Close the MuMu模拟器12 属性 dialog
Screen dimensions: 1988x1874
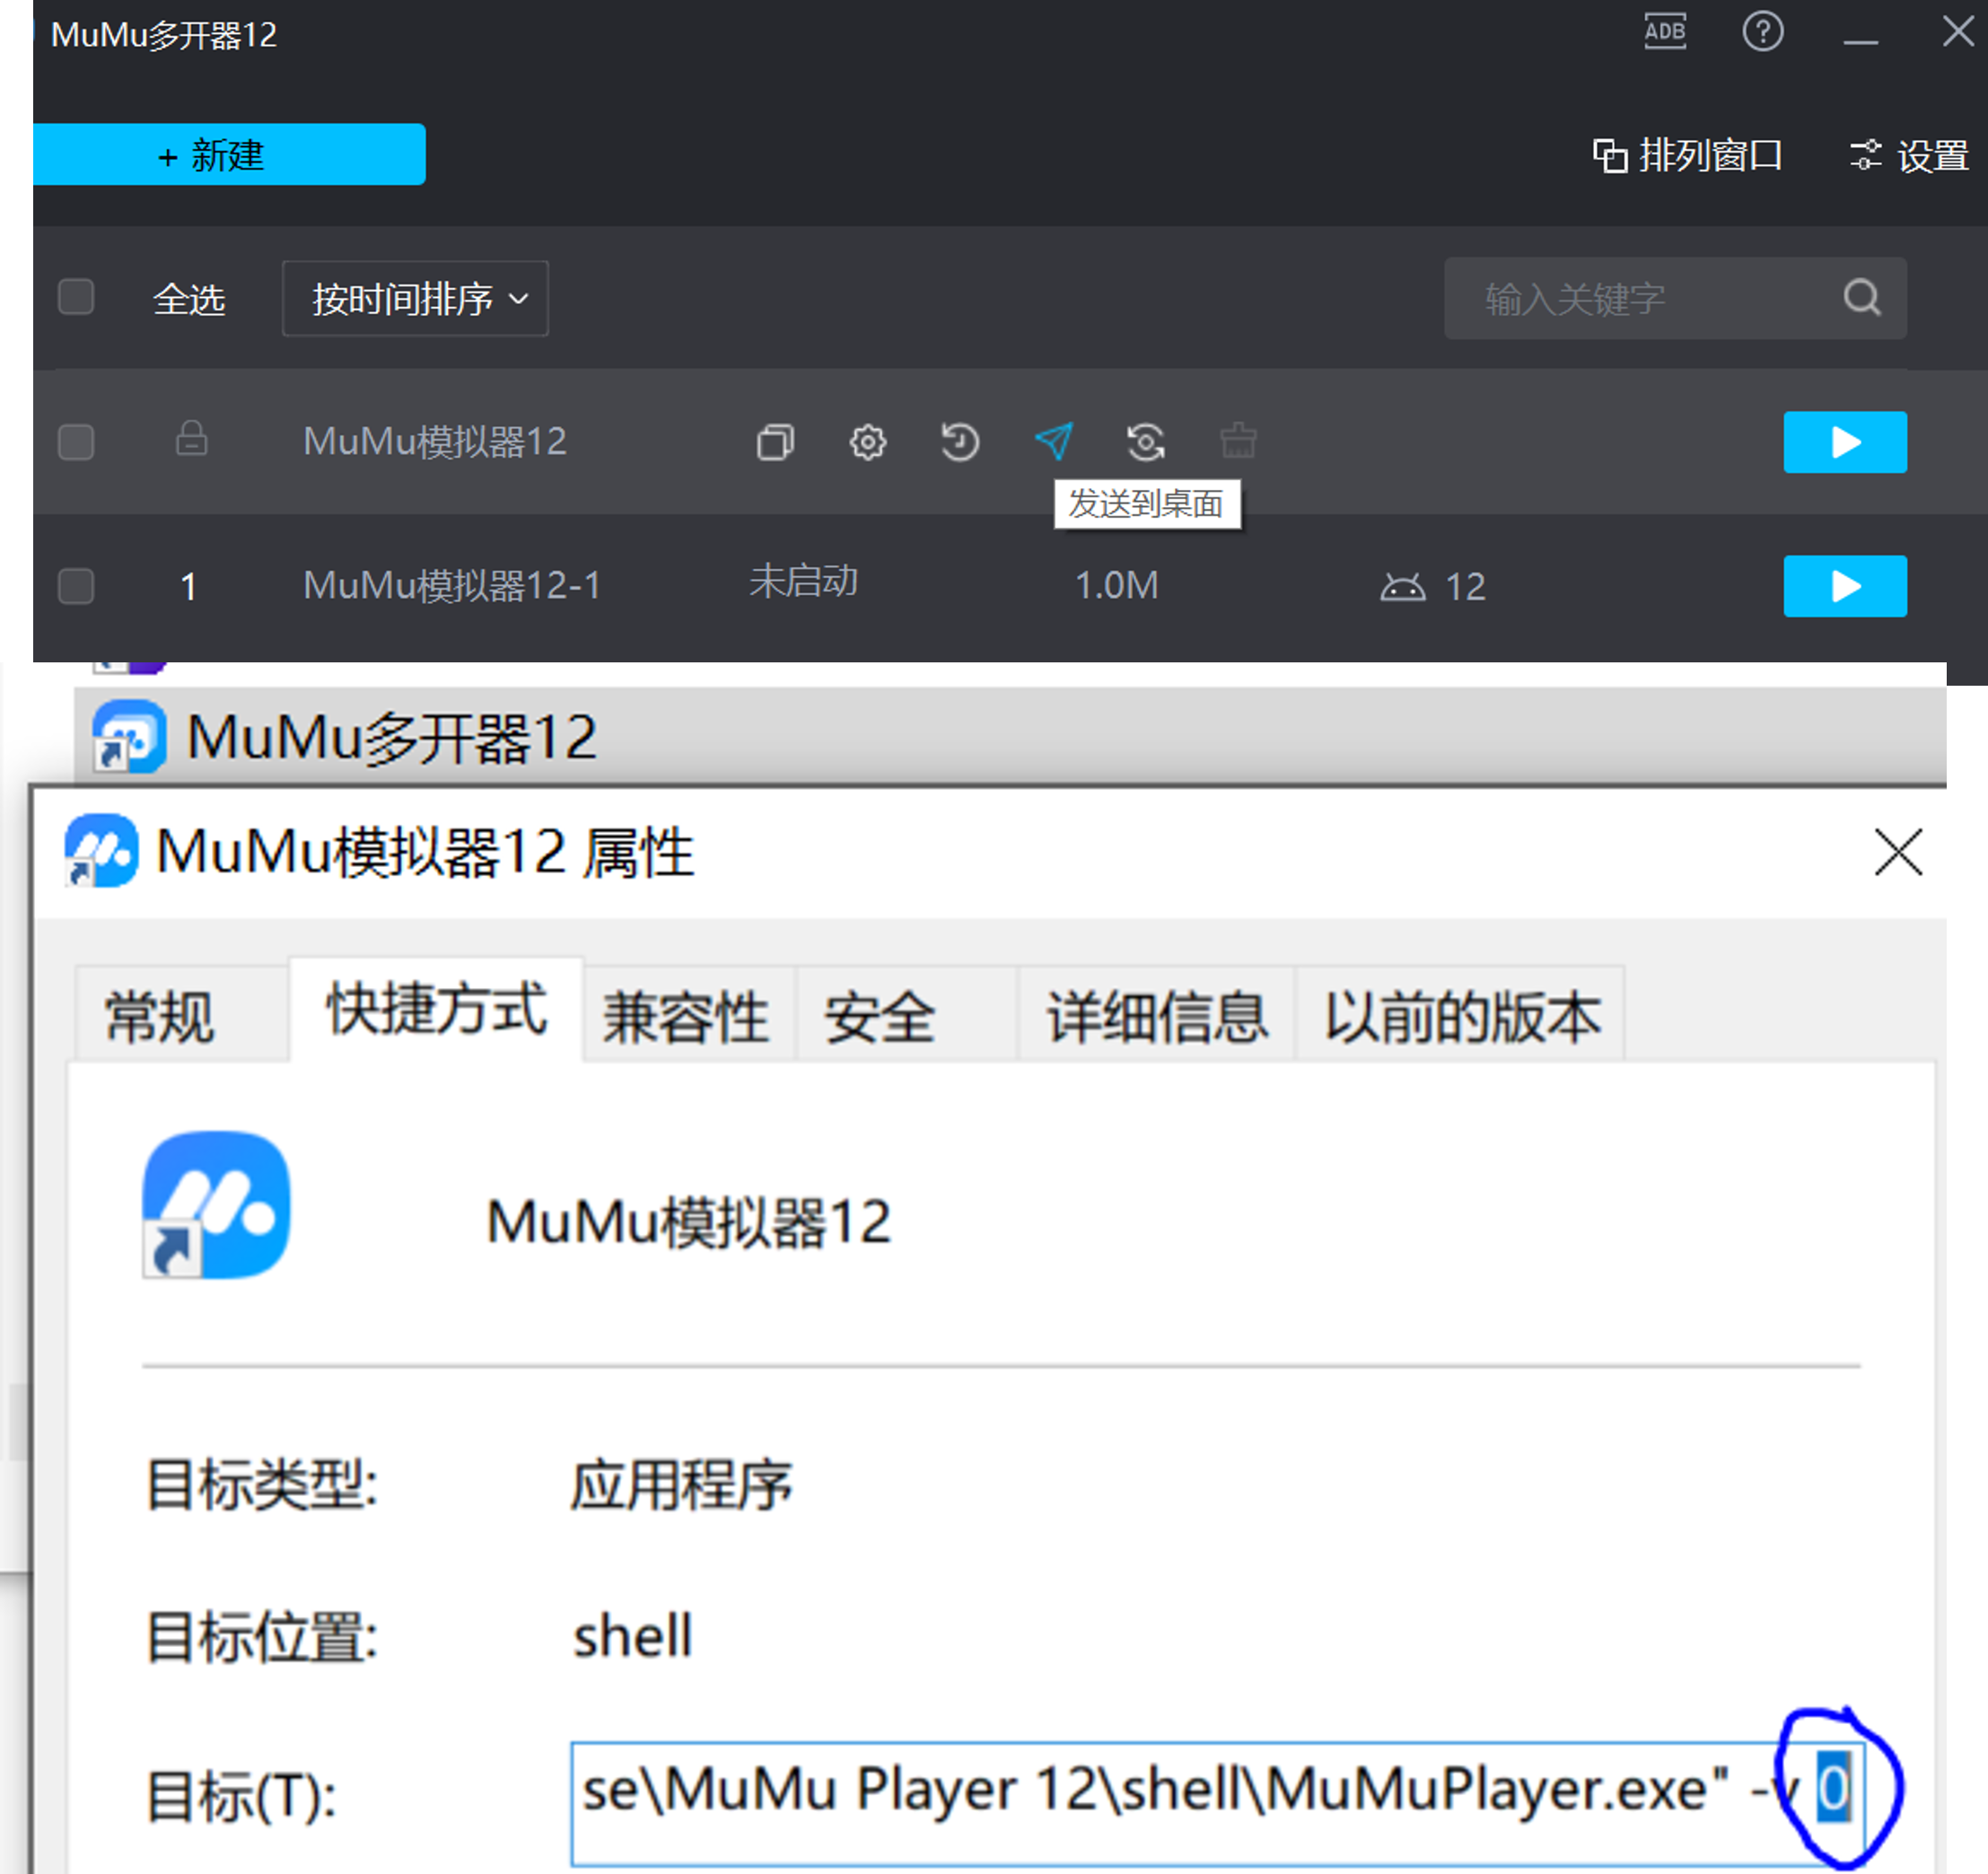(1897, 852)
